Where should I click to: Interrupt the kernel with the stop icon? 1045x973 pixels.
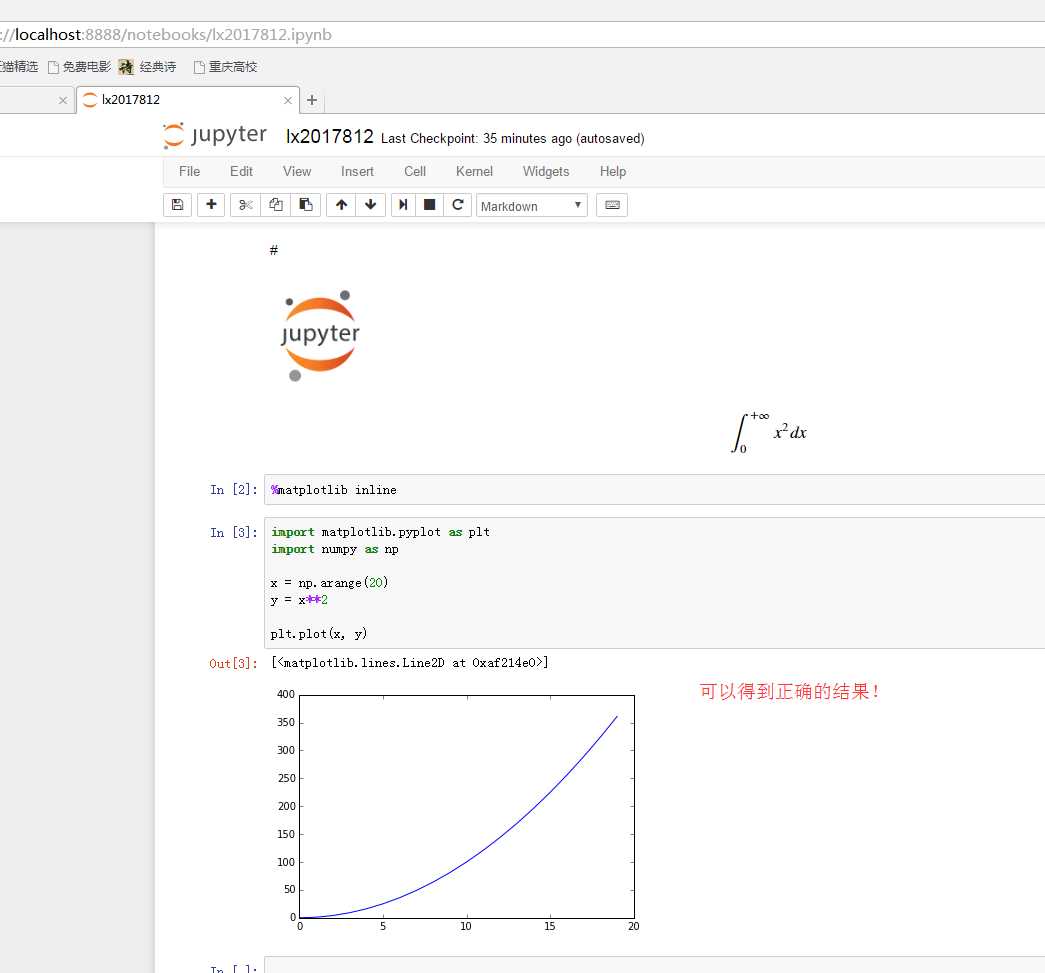pyautogui.click(x=430, y=205)
